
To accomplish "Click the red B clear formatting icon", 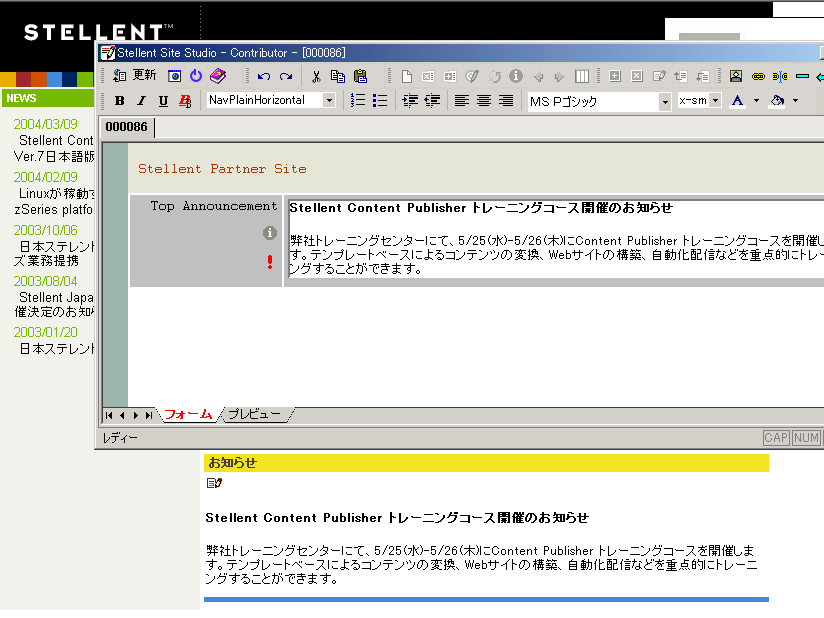I will coord(185,100).
